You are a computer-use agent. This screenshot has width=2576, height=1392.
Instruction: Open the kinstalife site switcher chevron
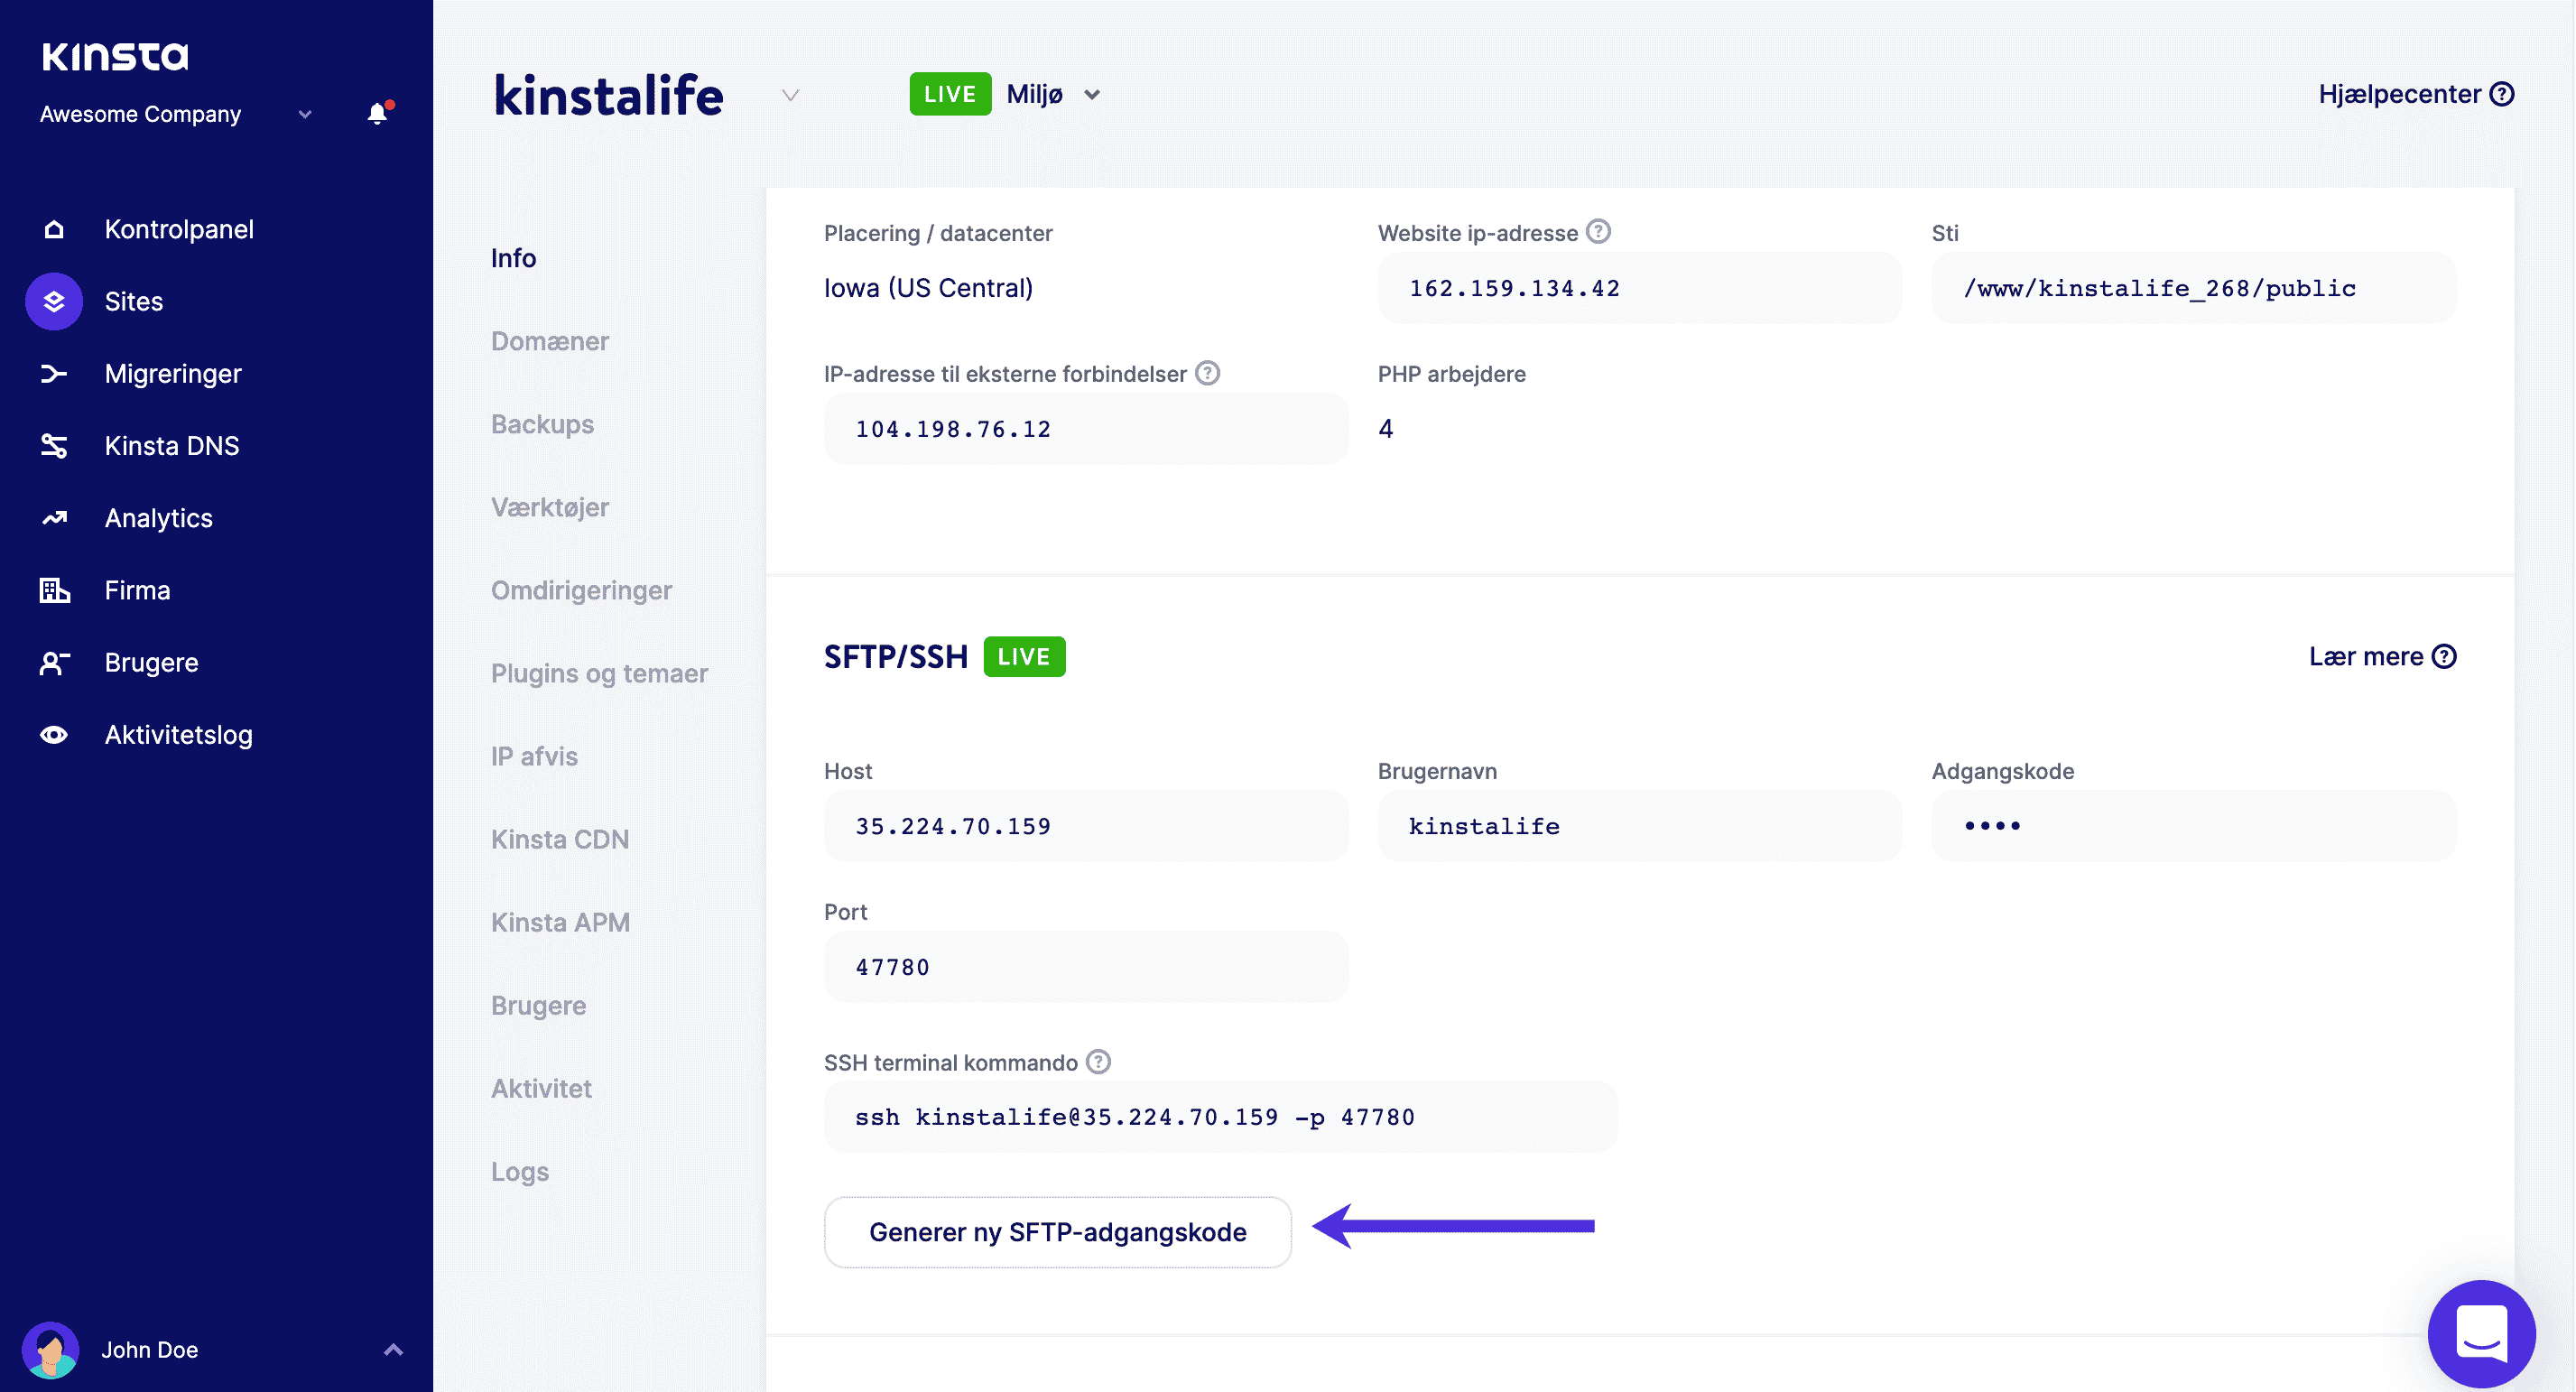(790, 95)
